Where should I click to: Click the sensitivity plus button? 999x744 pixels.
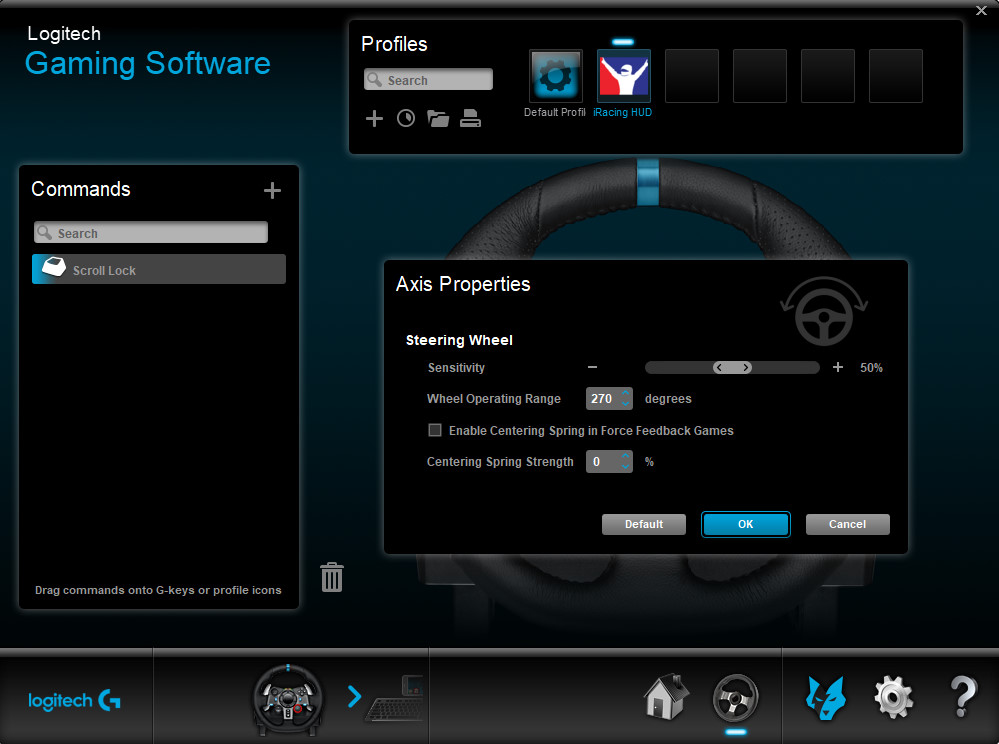pyautogui.click(x=838, y=368)
